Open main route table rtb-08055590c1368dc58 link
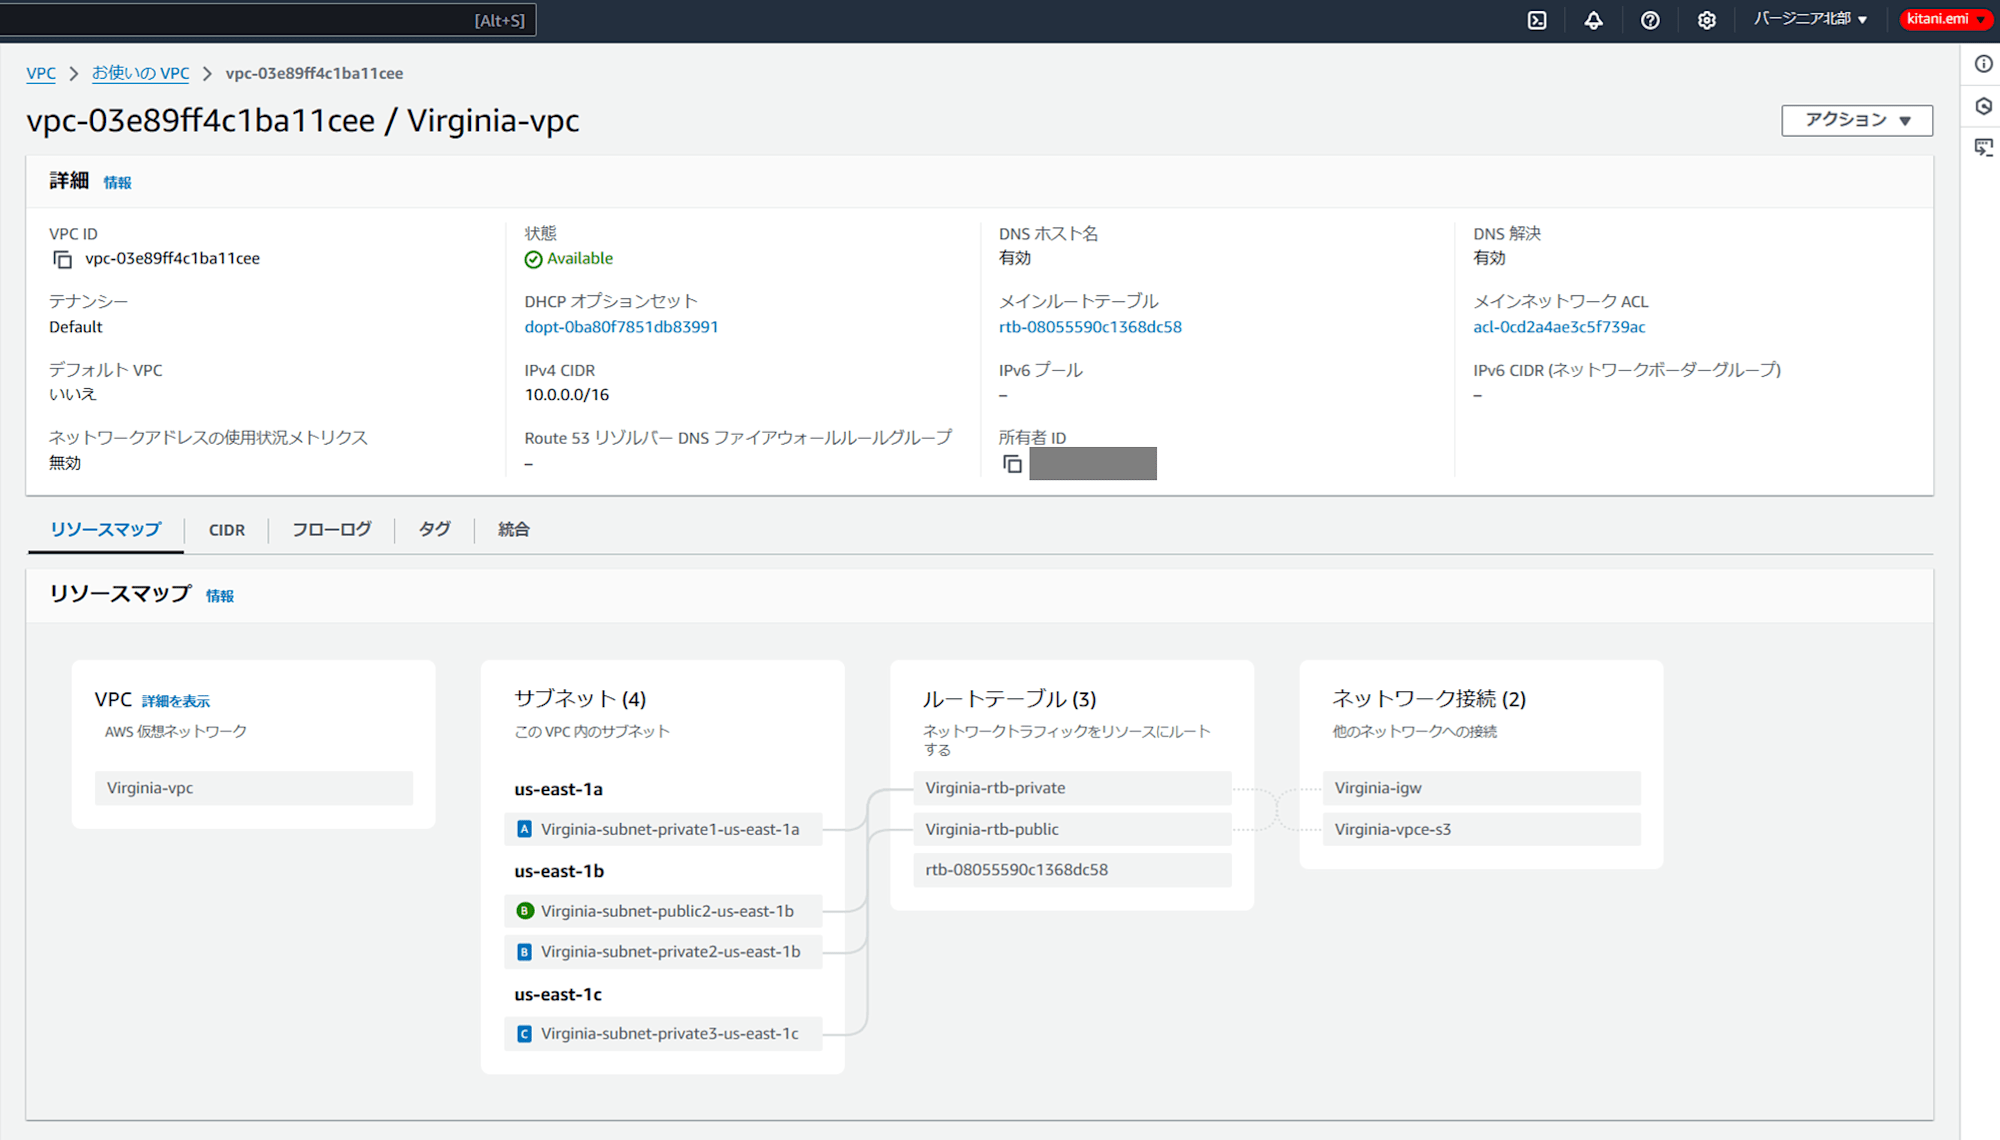Image resolution: width=2000 pixels, height=1140 pixels. click(x=1090, y=327)
